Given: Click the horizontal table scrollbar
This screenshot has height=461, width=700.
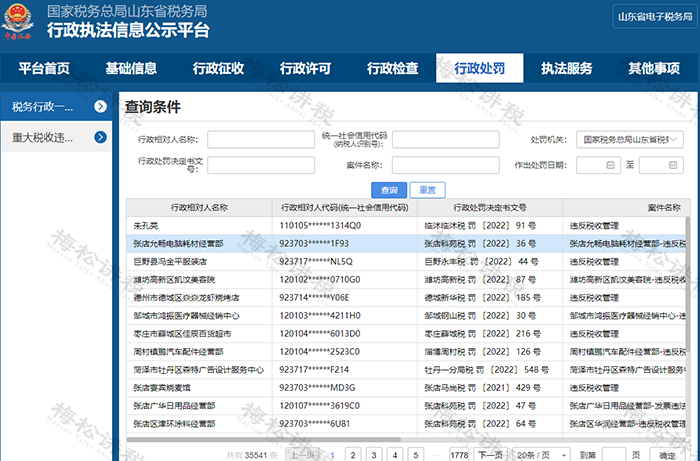Looking at the screenshot, I should (x=263, y=439).
